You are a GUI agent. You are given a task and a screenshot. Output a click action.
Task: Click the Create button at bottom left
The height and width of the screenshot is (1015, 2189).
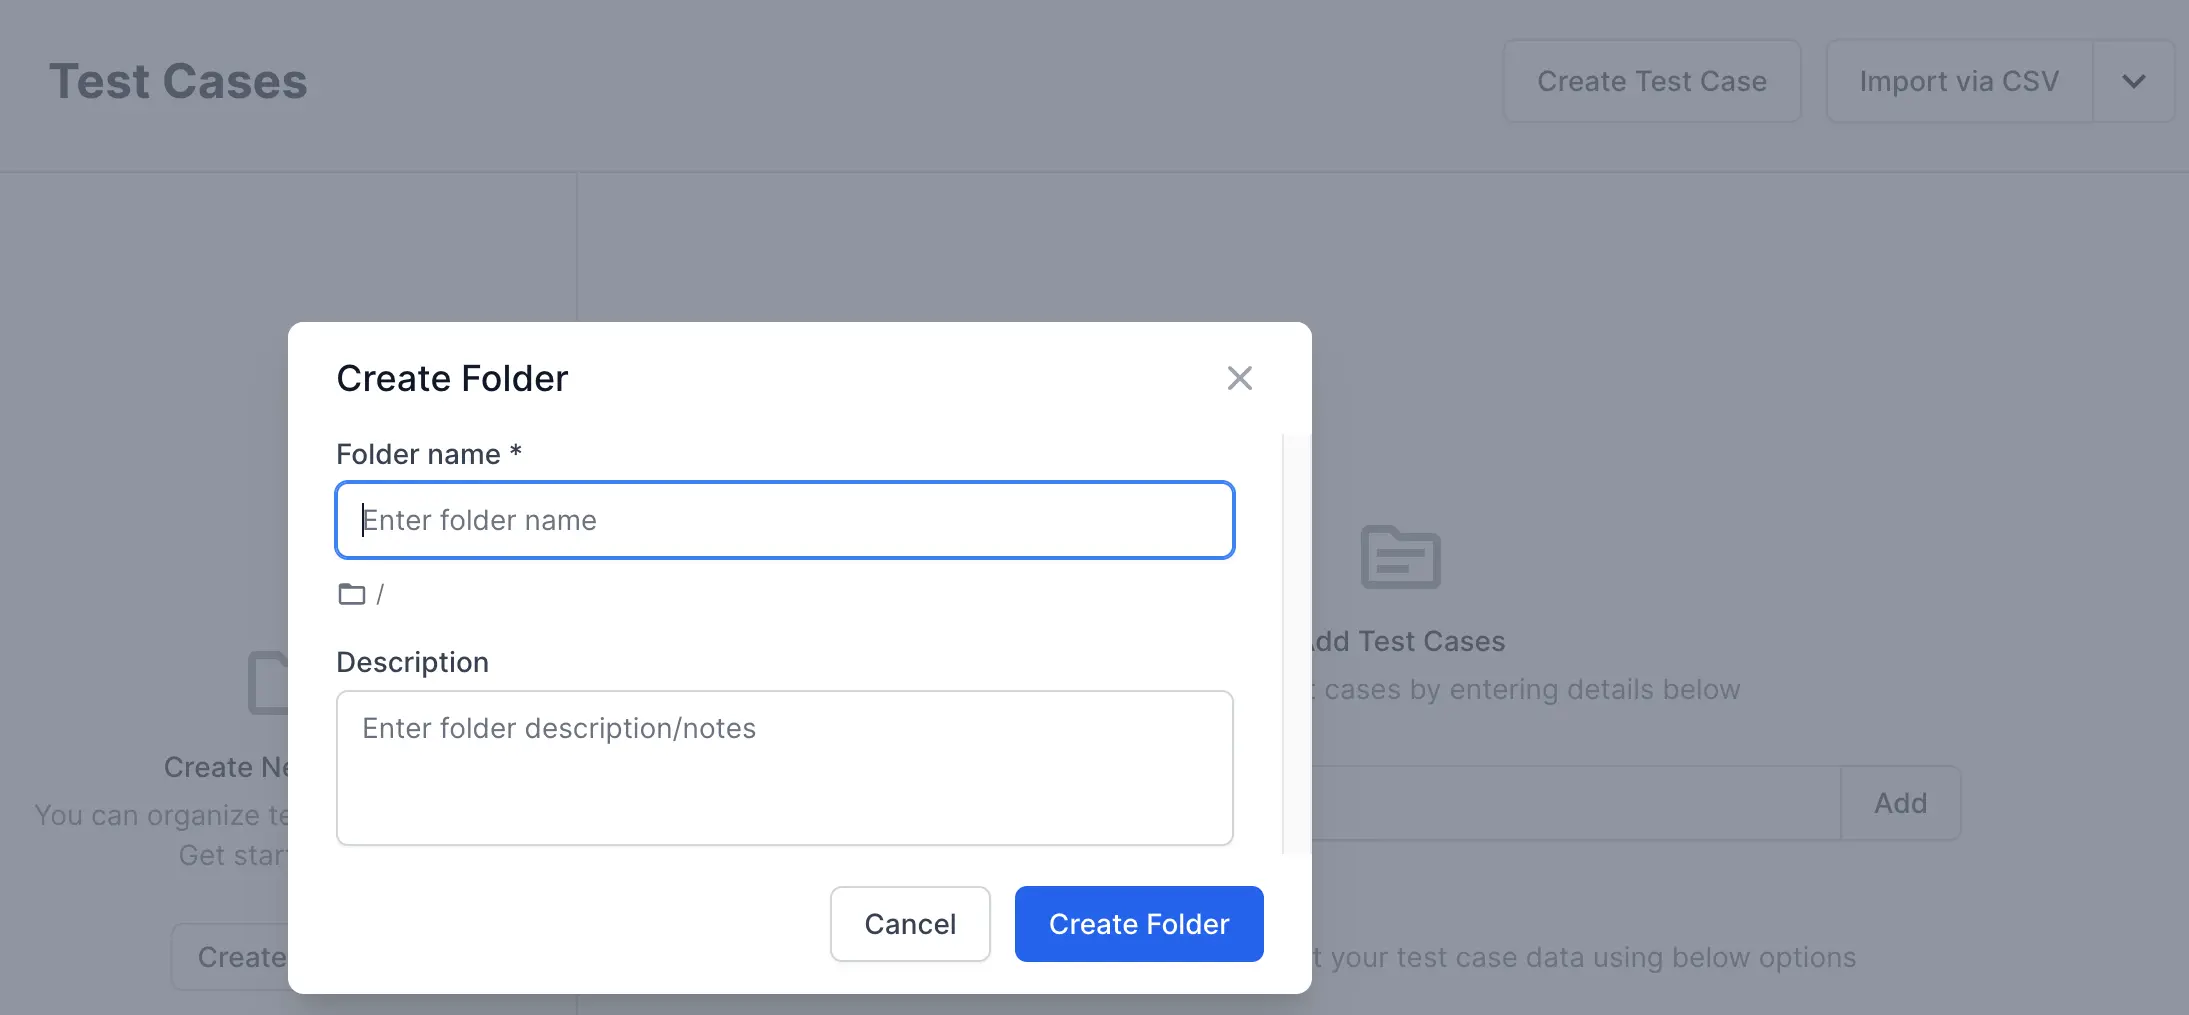(232, 957)
